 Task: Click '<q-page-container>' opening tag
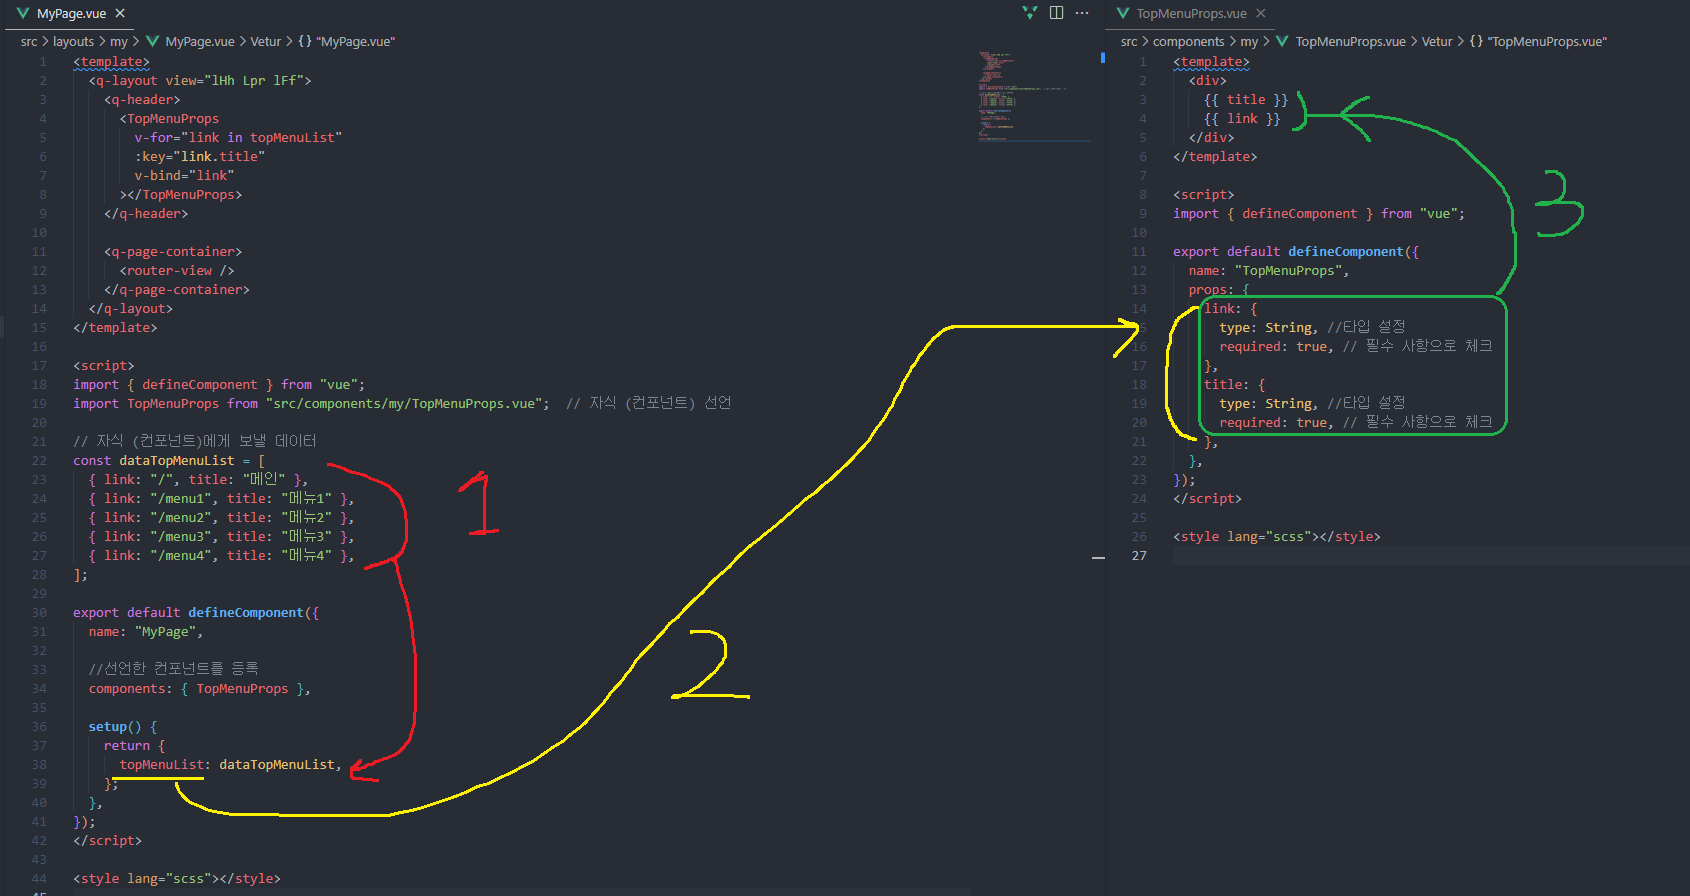pos(173,251)
